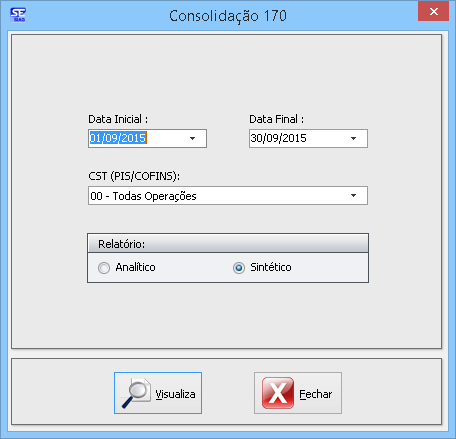The height and width of the screenshot is (439, 456).
Task: Click the year 2015 in Data Final
Action: click(294, 138)
